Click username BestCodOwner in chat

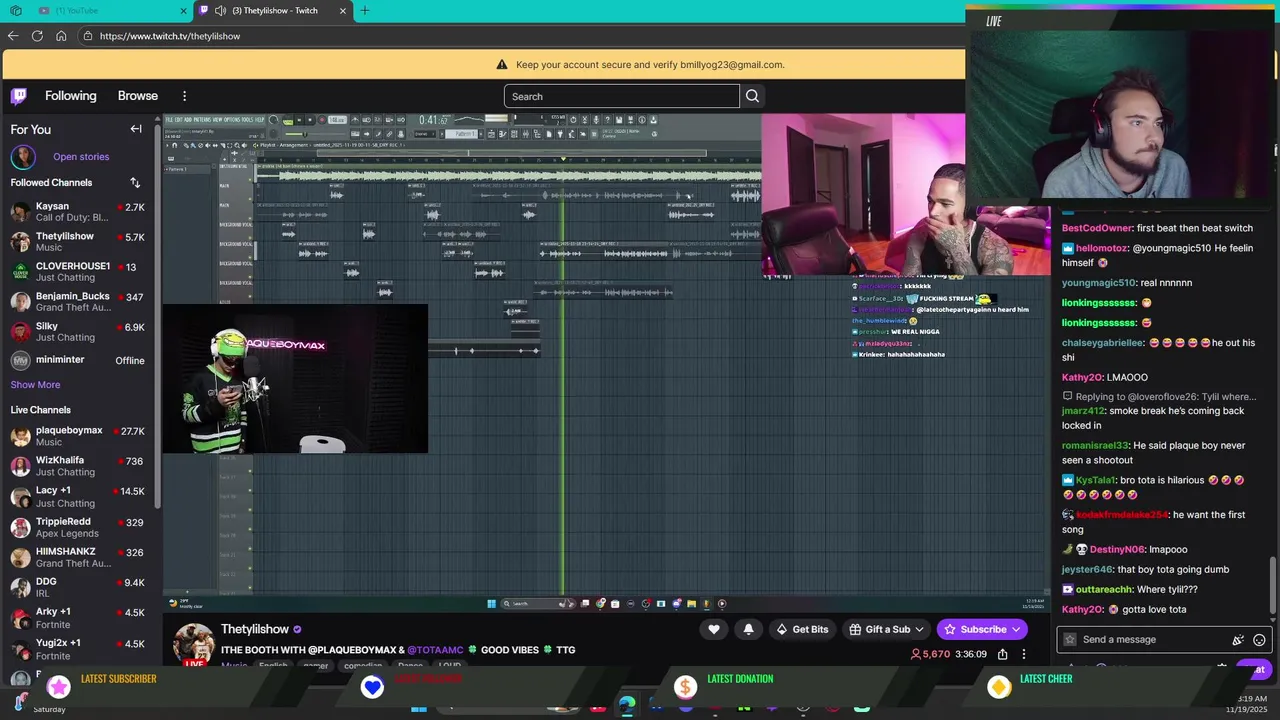pyautogui.click(x=1097, y=228)
